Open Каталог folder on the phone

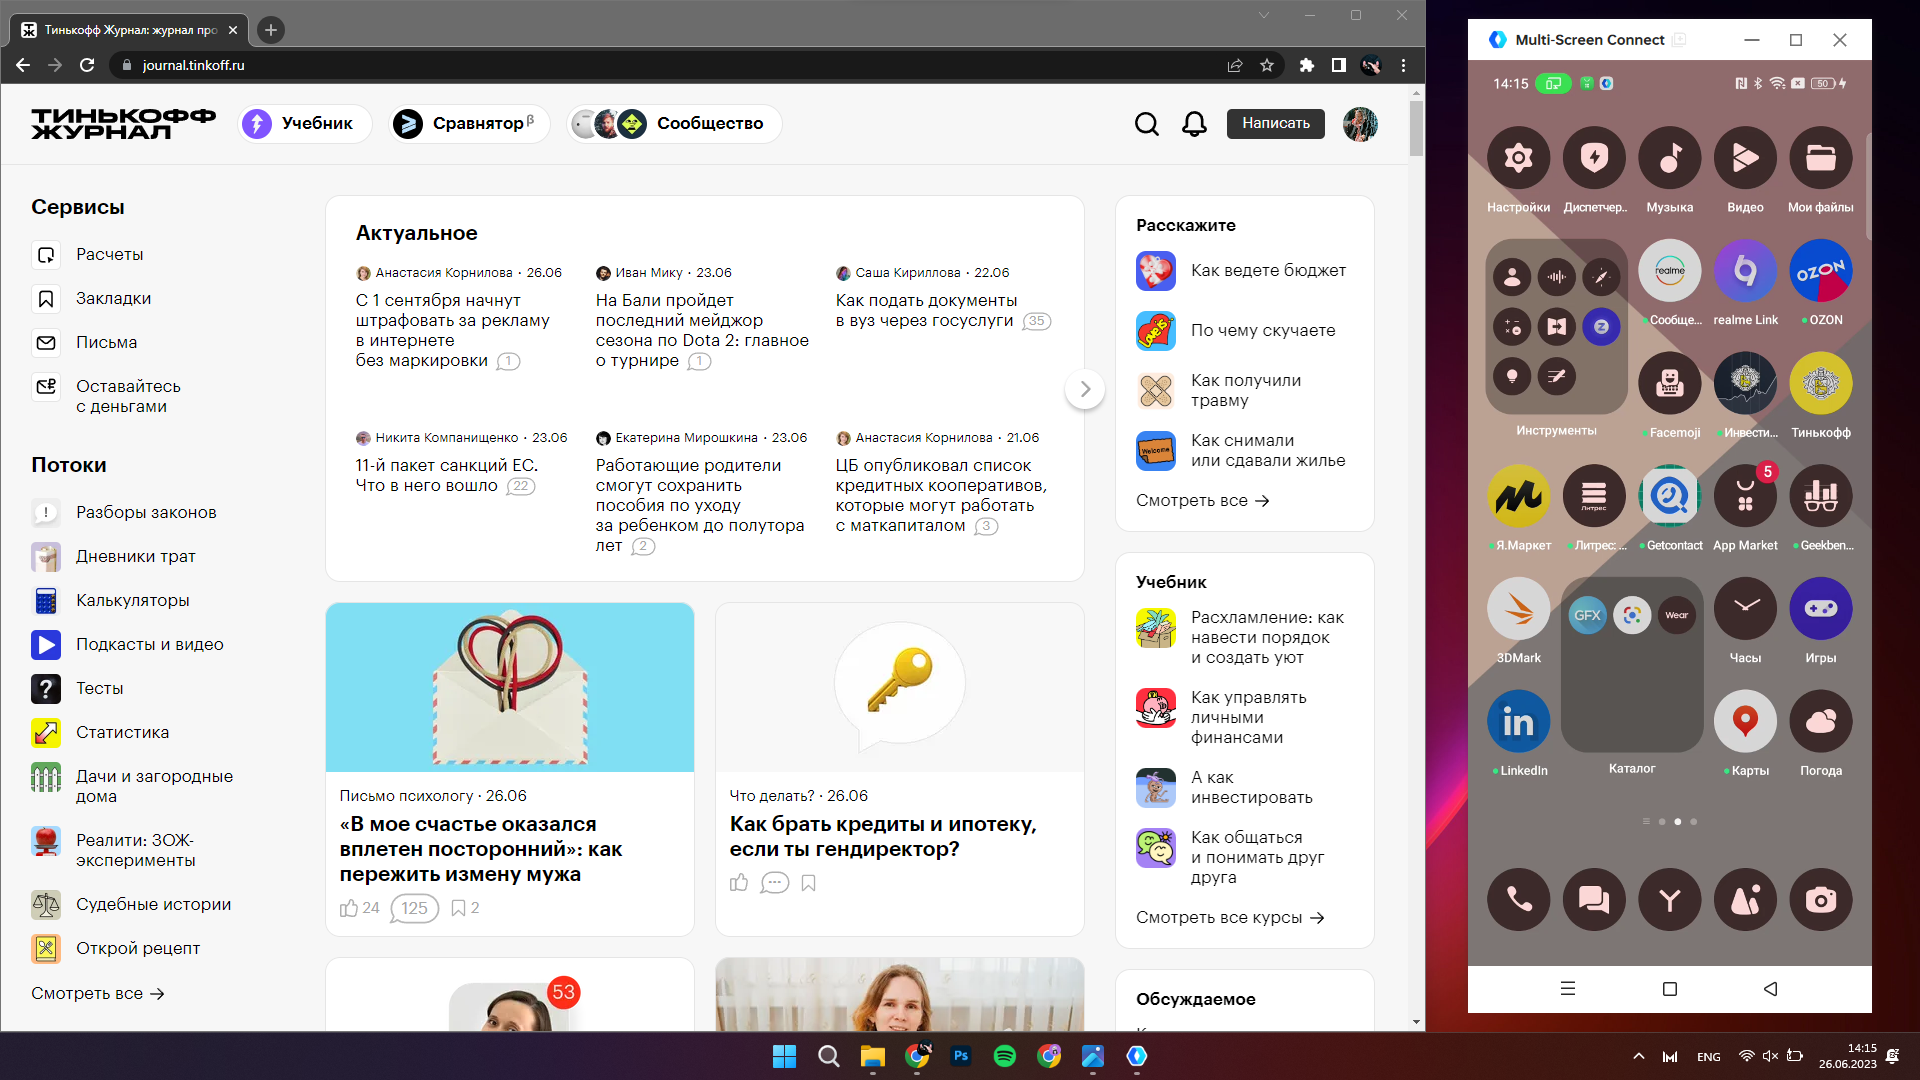[1632, 665]
